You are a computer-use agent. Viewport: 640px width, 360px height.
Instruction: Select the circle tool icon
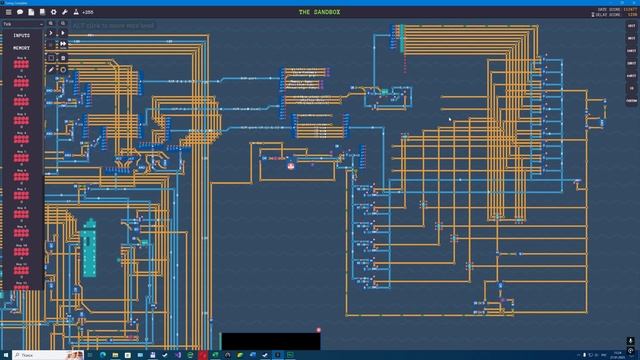[x=63, y=70]
